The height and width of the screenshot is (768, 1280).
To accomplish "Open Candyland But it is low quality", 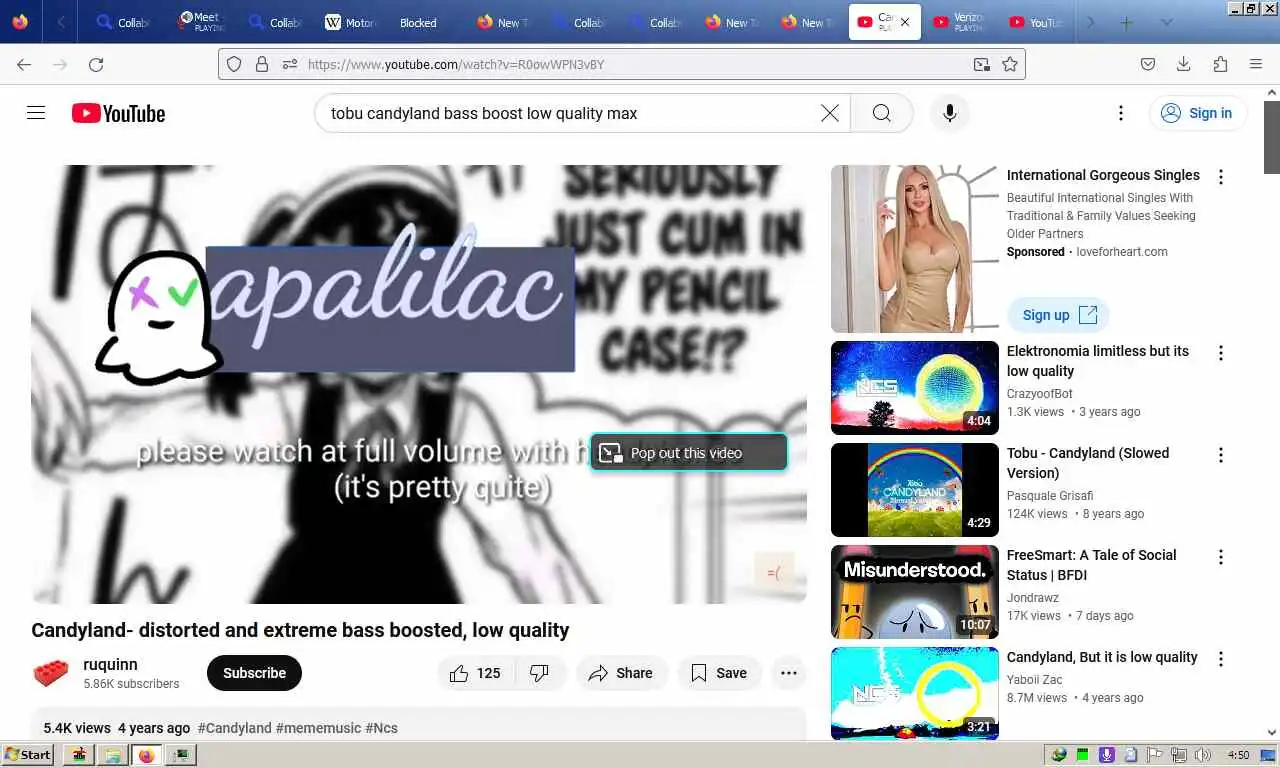I will (1102, 657).
